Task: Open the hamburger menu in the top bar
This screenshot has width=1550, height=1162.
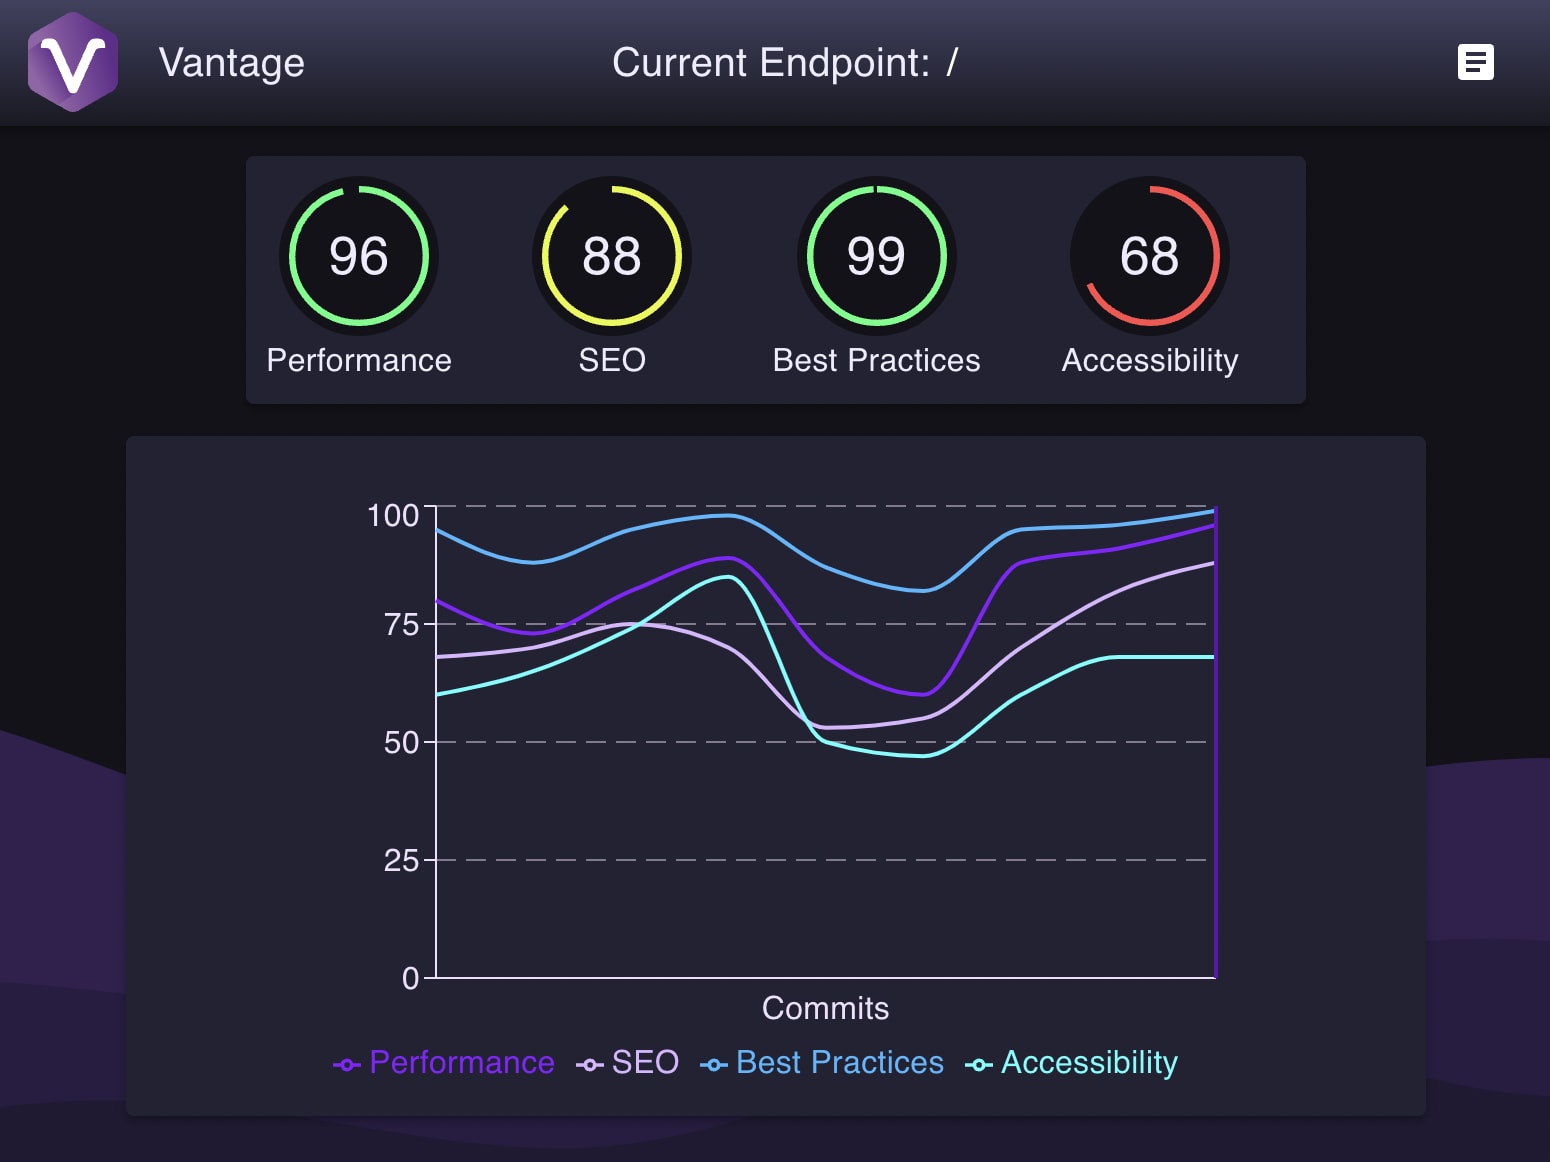Action: click(x=1474, y=63)
